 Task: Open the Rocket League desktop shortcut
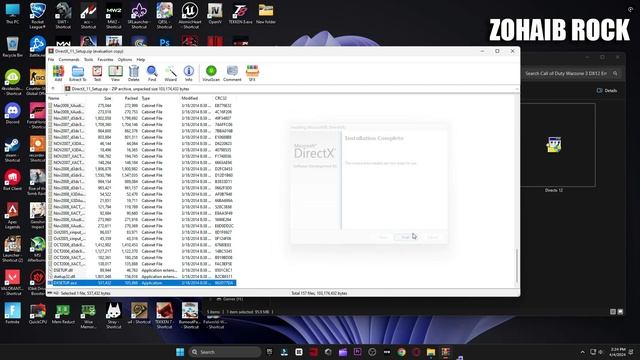click(38, 16)
